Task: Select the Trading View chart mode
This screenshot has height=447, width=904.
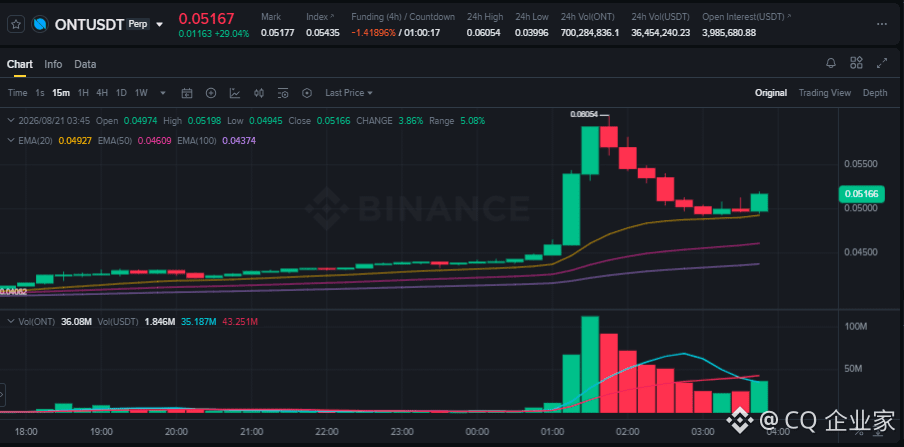Action: pyautogui.click(x=824, y=93)
